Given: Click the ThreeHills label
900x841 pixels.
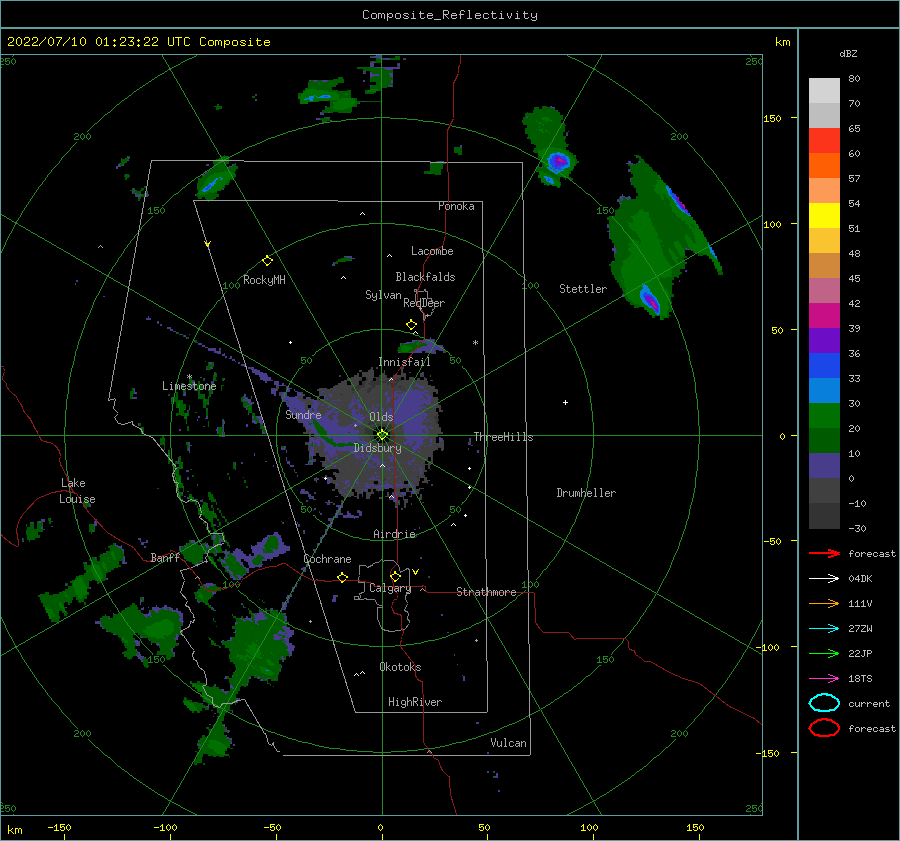Looking at the screenshot, I should click(503, 437).
